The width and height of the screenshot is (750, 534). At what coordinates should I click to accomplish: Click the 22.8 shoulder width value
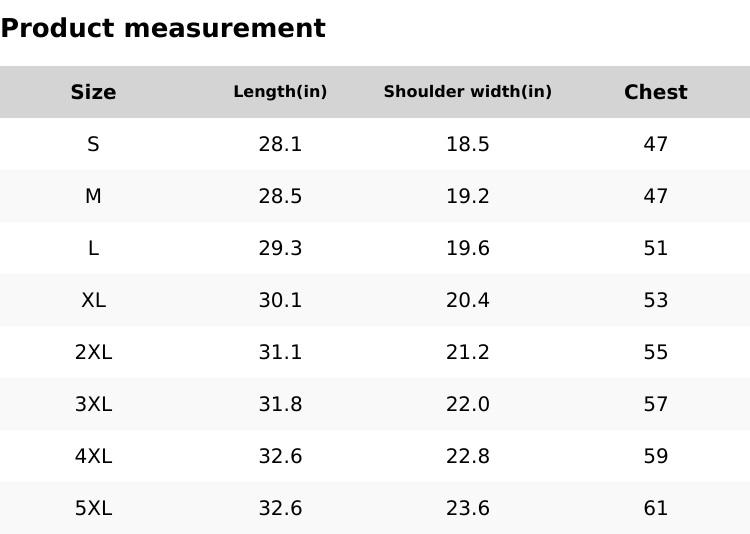tap(467, 456)
